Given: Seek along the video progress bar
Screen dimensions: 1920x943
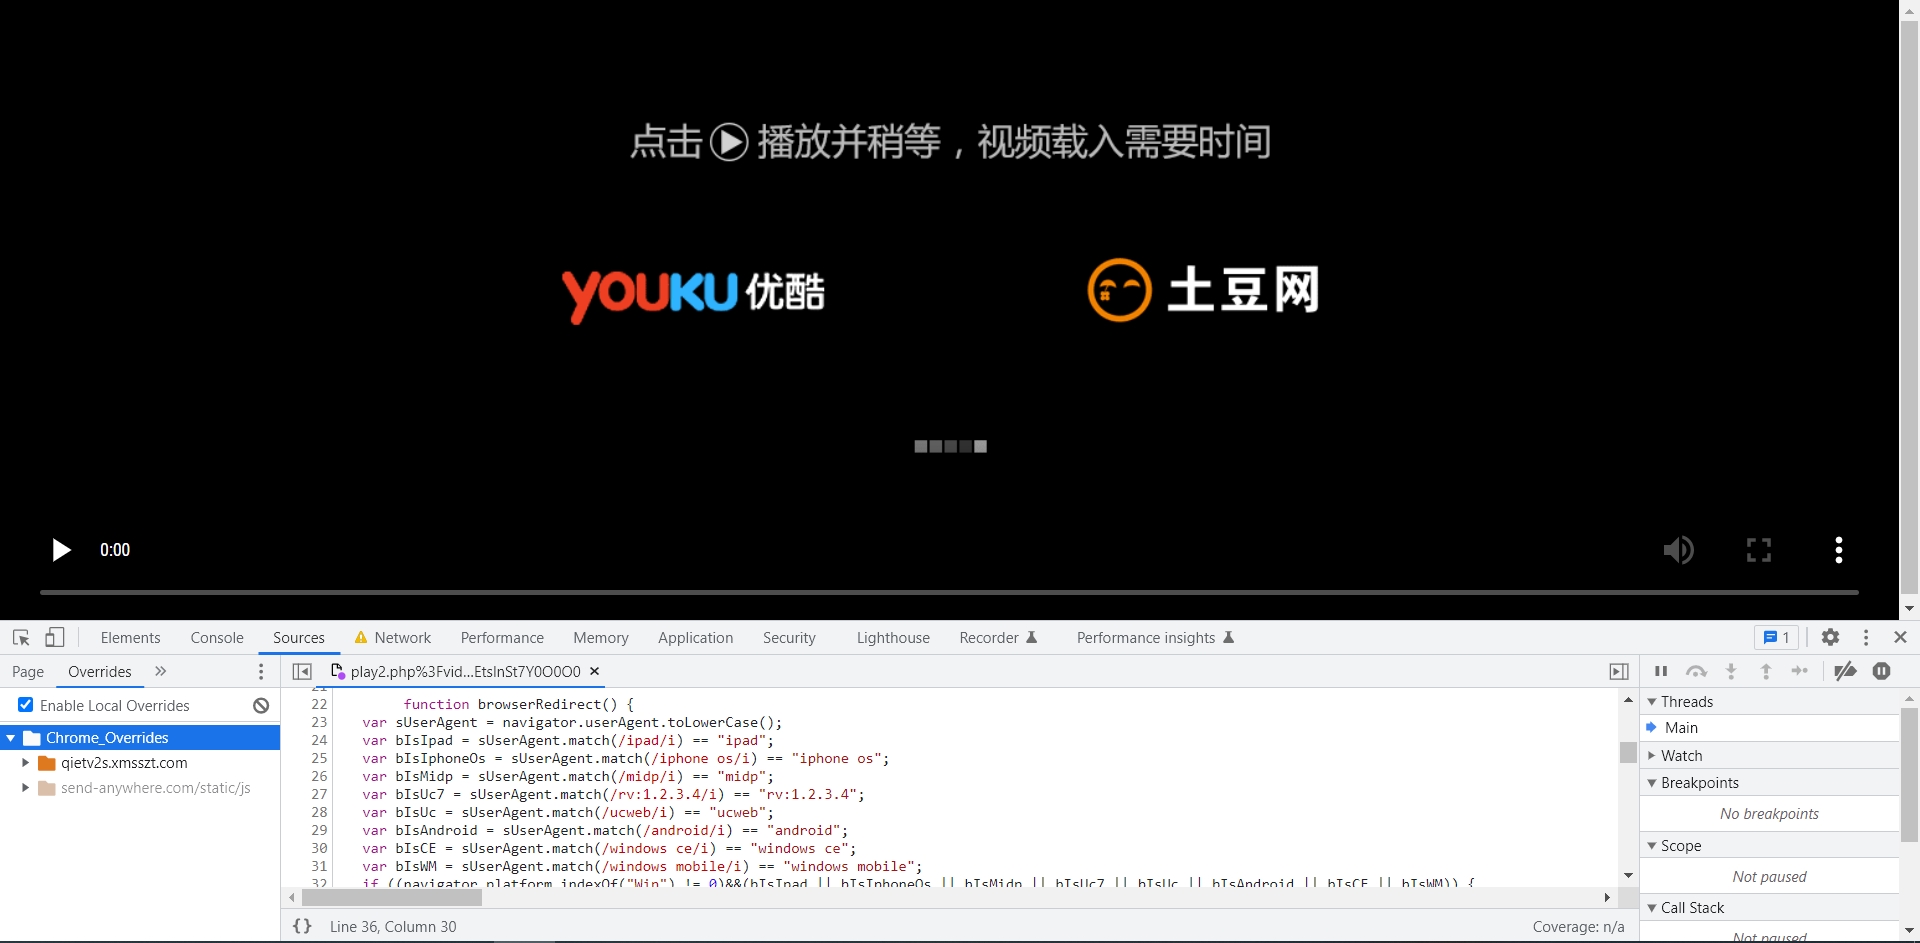Looking at the screenshot, I should click(949, 592).
